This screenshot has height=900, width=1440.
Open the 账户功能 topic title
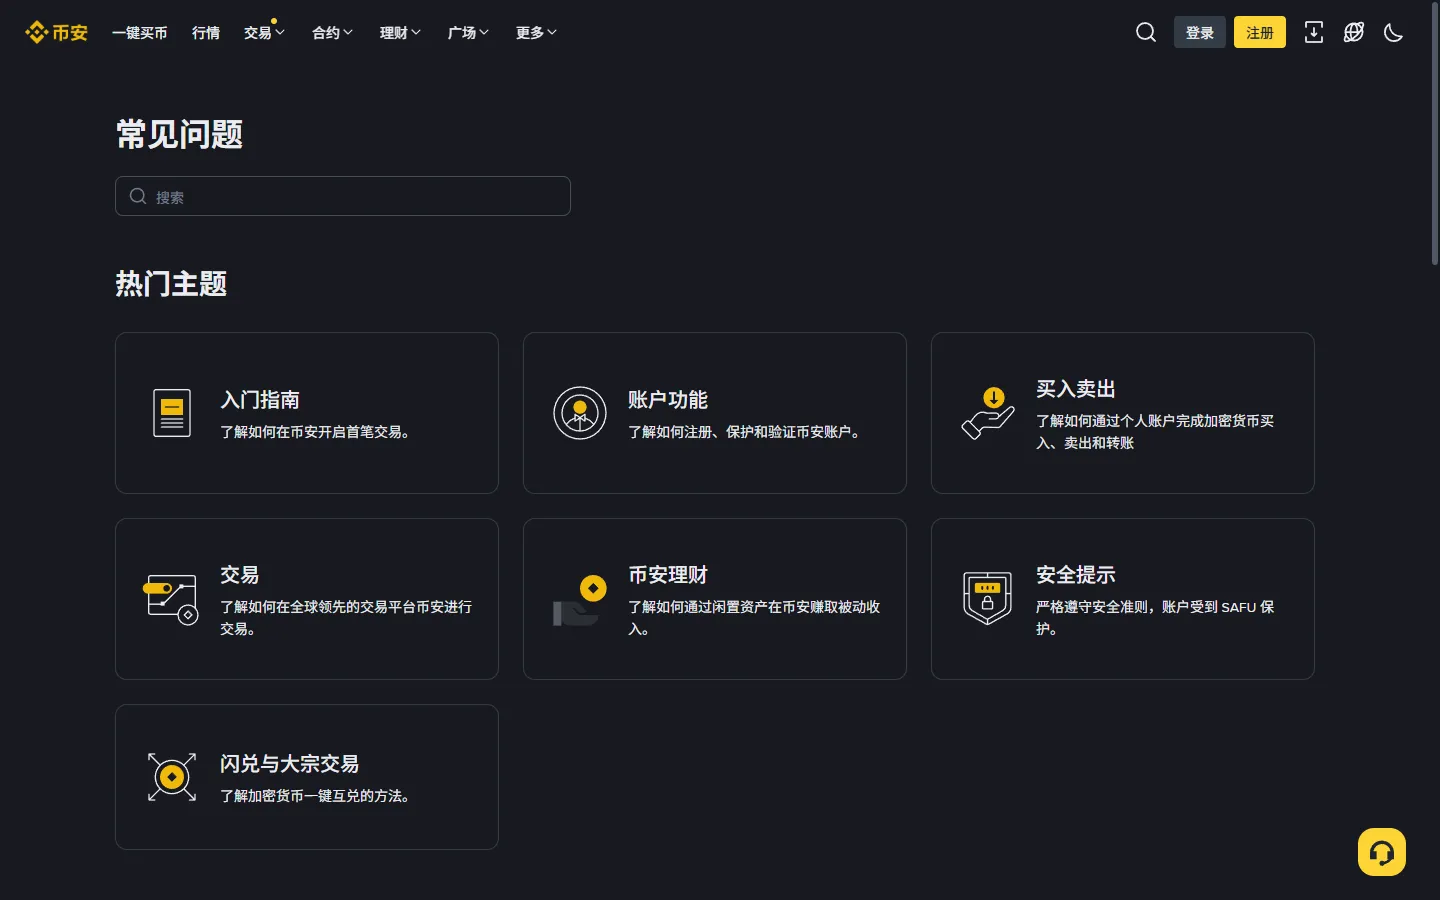pyautogui.click(x=668, y=400)
